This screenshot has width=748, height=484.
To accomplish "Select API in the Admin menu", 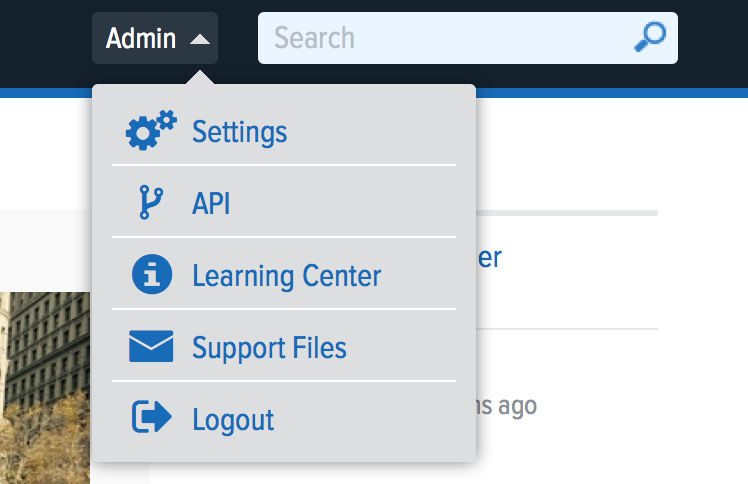I will coord(284,202).
